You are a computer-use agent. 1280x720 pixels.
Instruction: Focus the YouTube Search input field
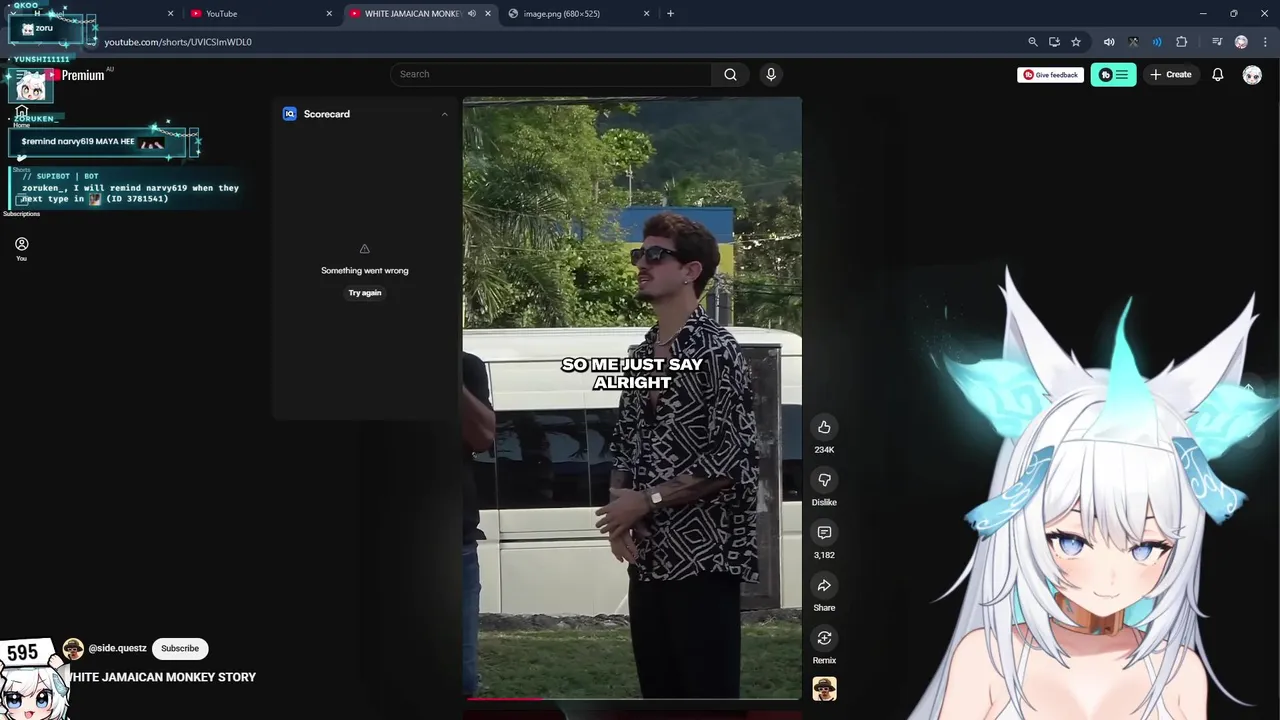551,74
